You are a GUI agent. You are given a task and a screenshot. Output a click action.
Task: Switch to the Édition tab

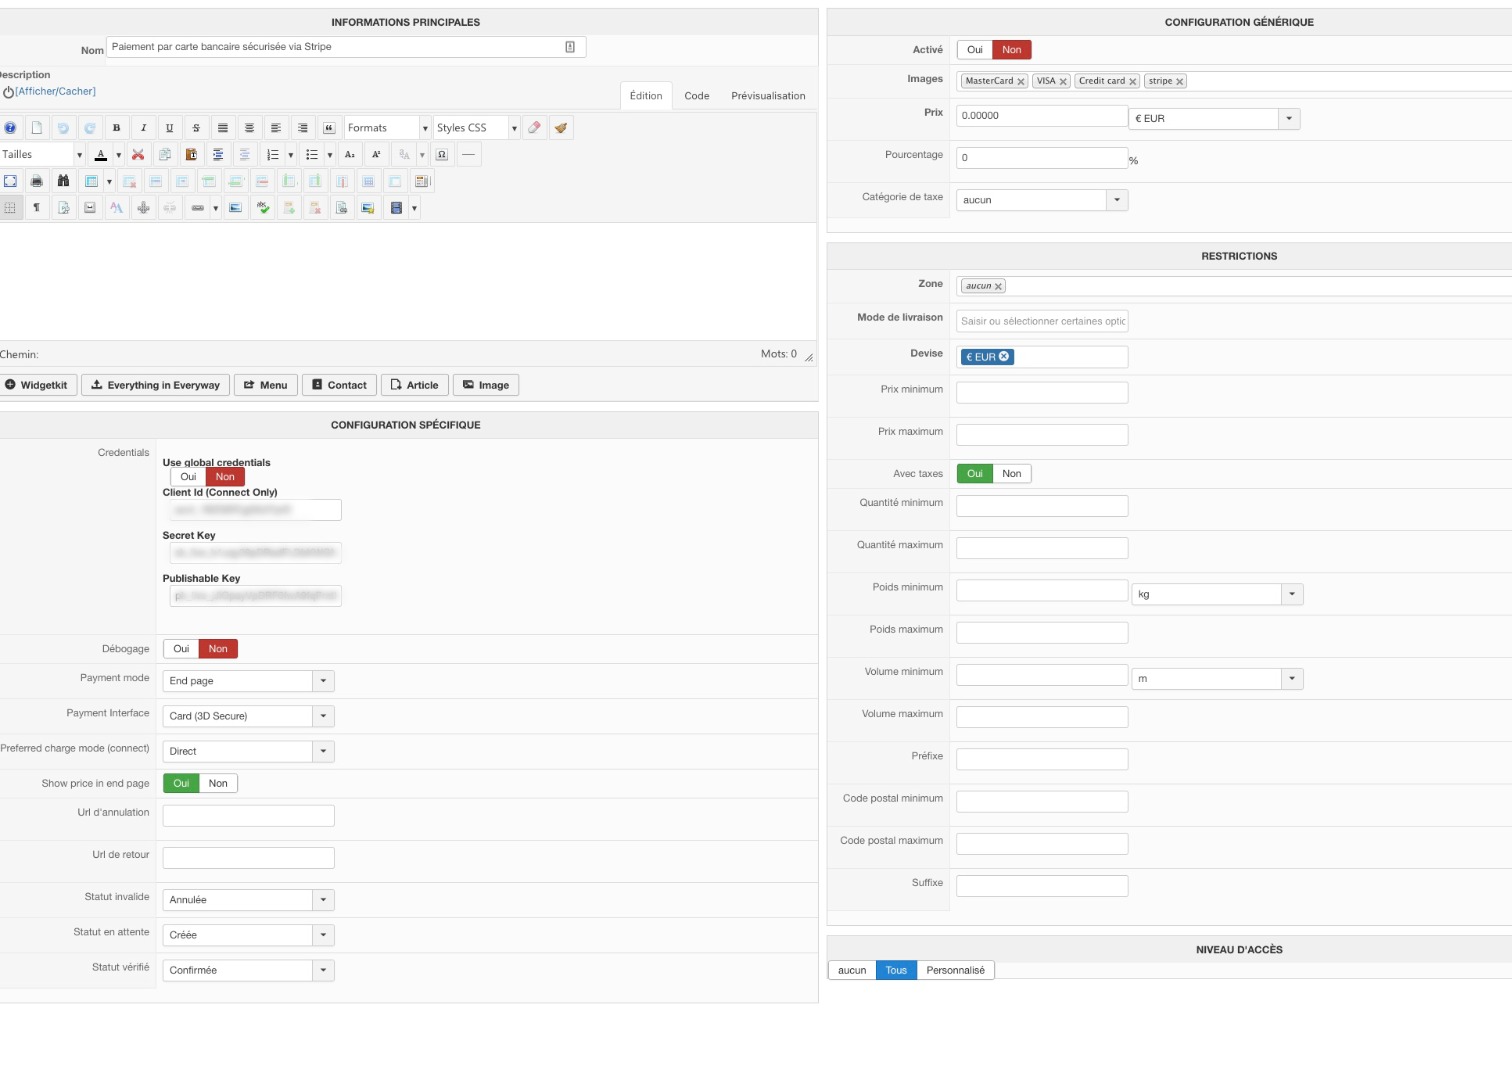pyautogui.click(x=646, y=96)
